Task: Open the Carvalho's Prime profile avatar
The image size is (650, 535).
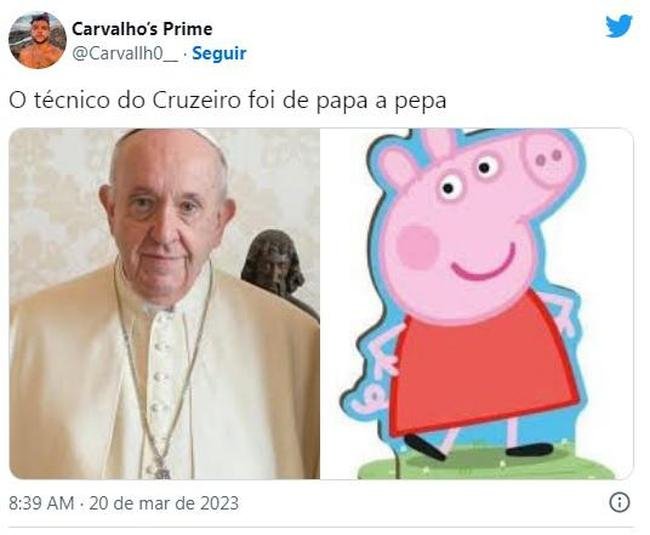Action: tap(37, 40)
